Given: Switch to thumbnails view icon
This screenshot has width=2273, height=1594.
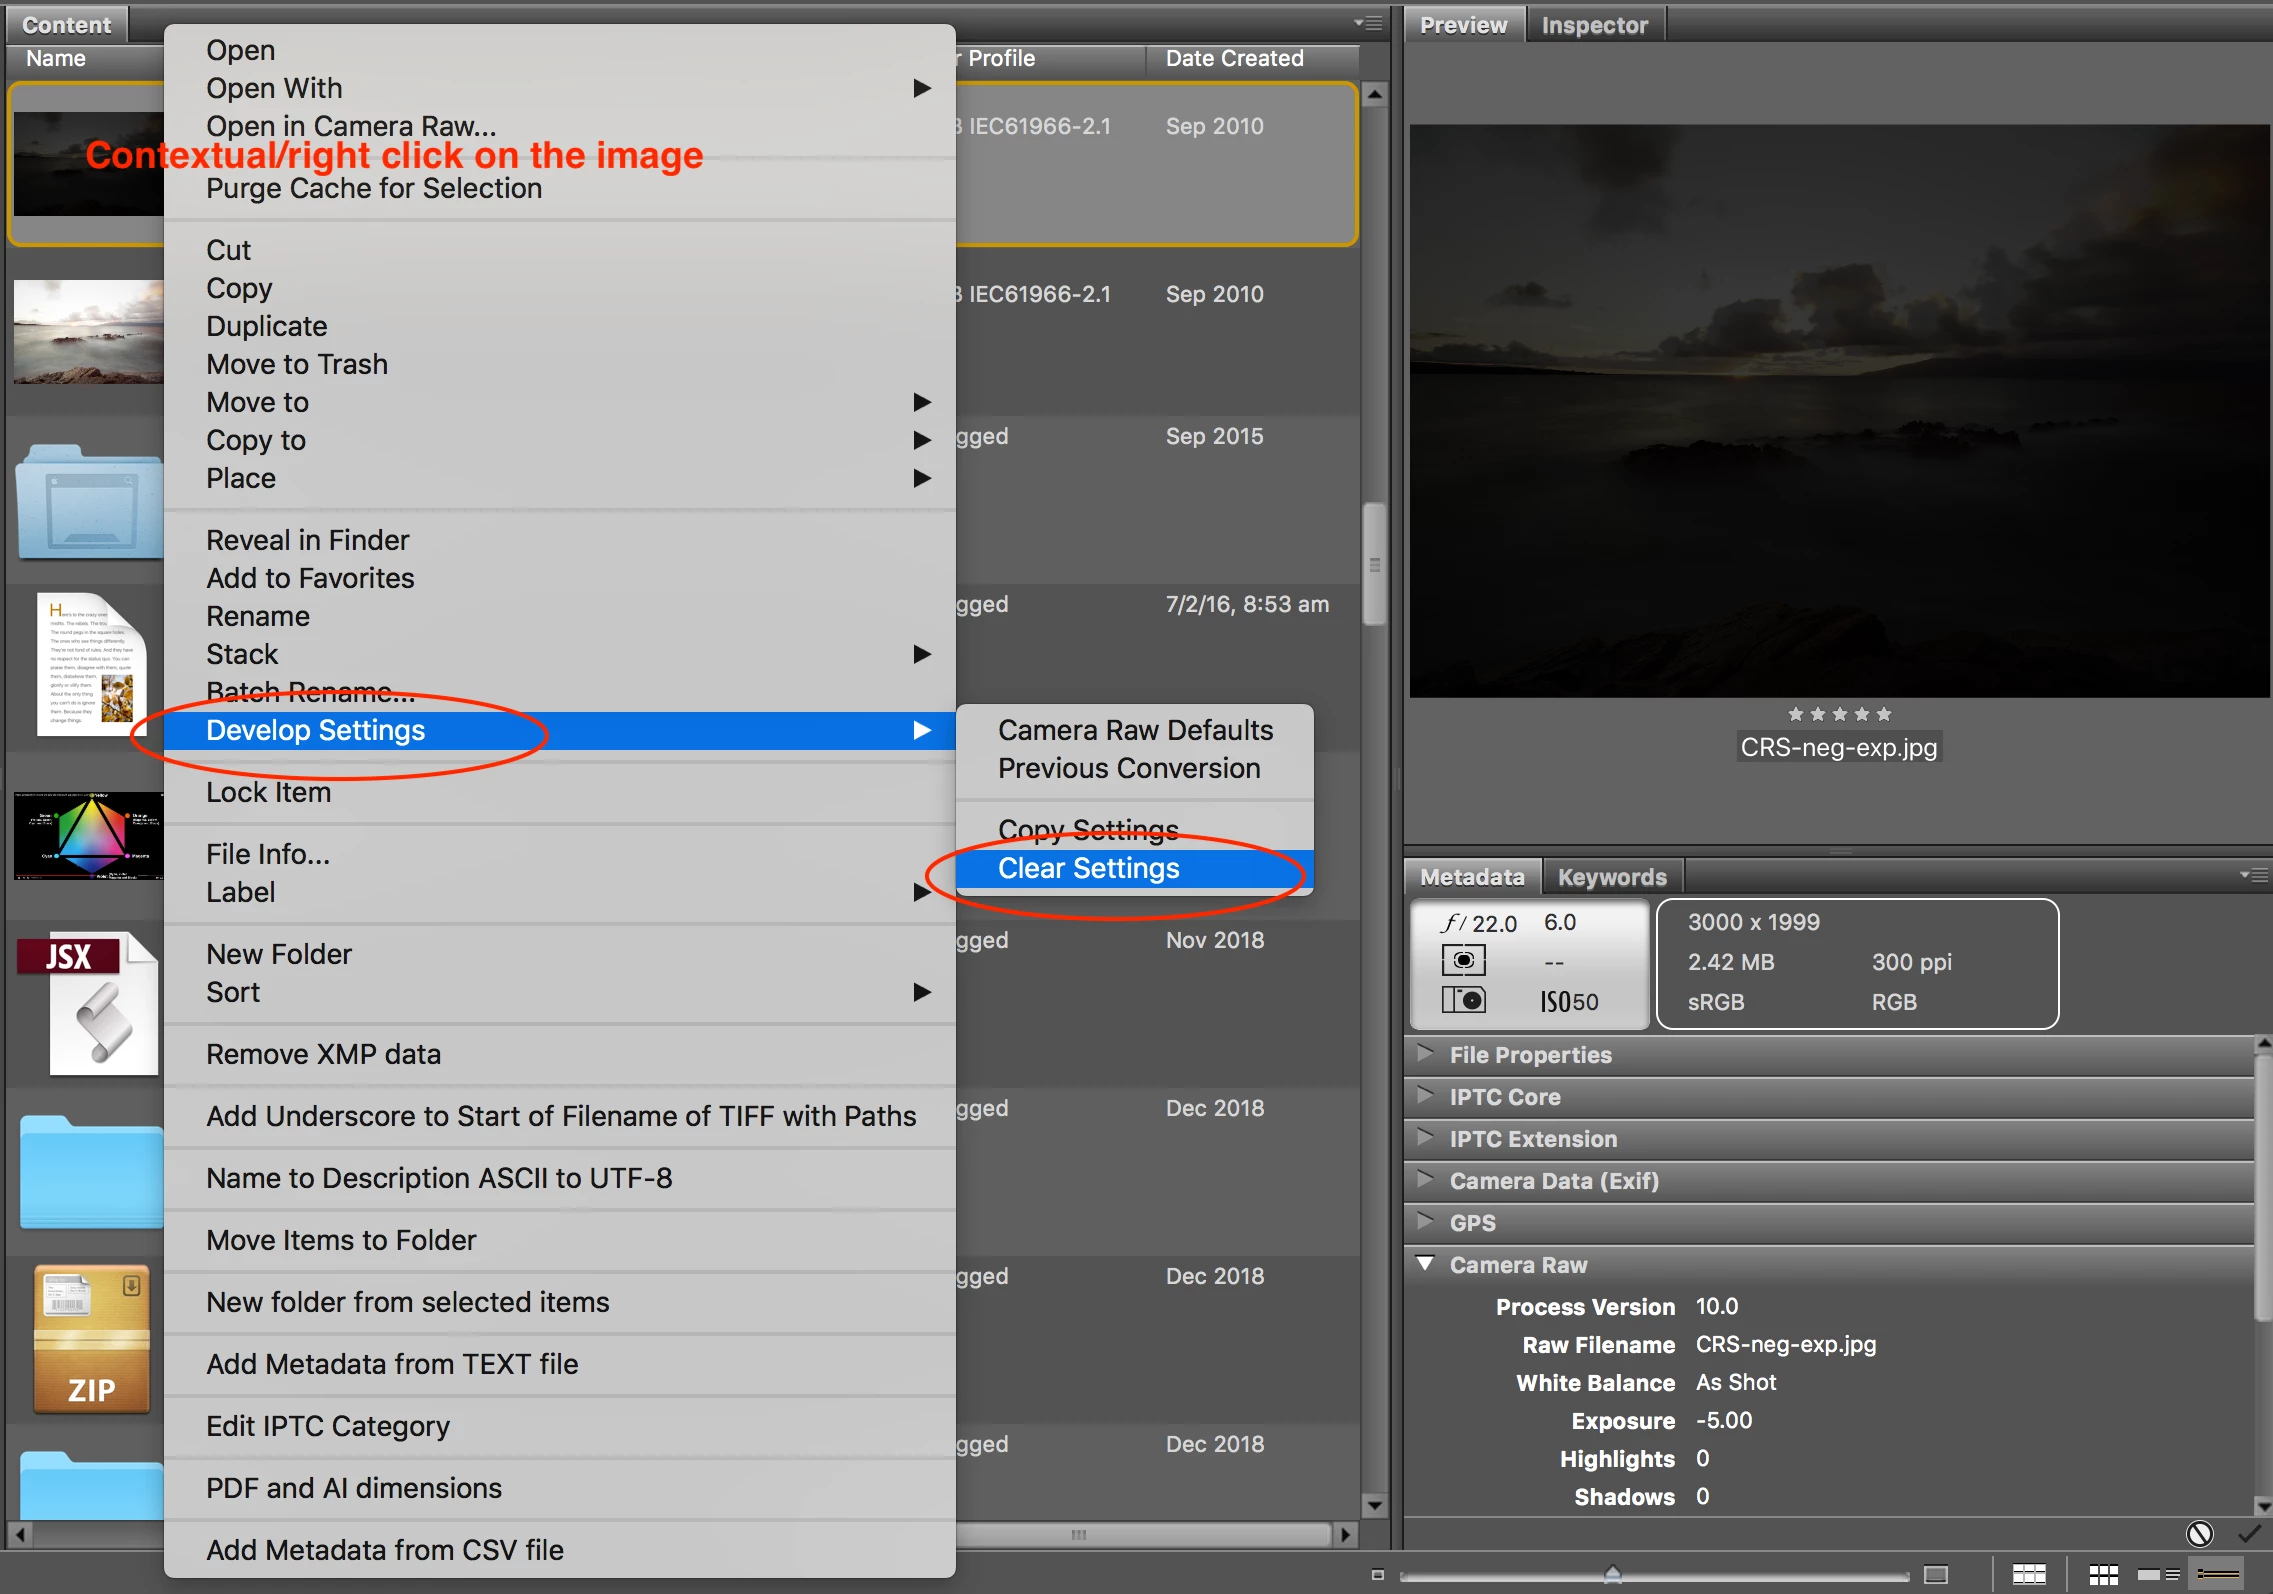Looking at the screenshot, I should [x=2104, y=1575].
